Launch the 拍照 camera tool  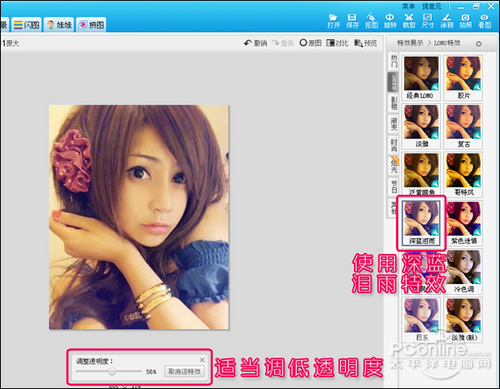coord(466,21)
